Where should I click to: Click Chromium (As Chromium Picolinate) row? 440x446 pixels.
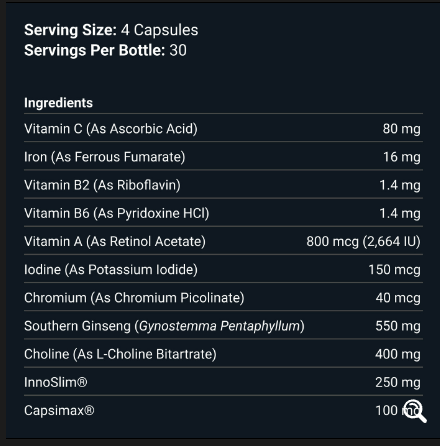click(223, 298)
